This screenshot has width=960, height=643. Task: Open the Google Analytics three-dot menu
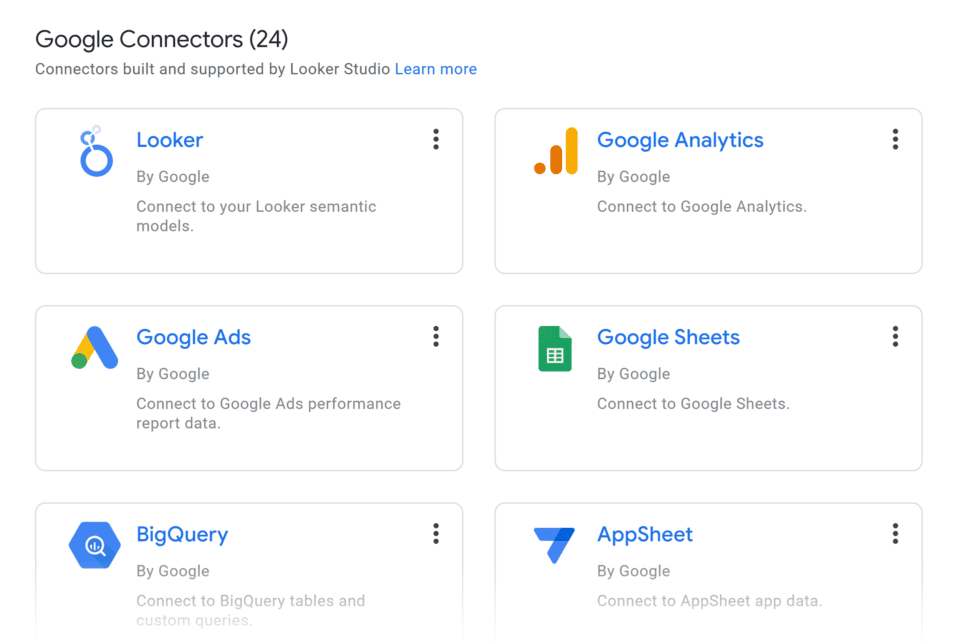[x=895, y=140]
